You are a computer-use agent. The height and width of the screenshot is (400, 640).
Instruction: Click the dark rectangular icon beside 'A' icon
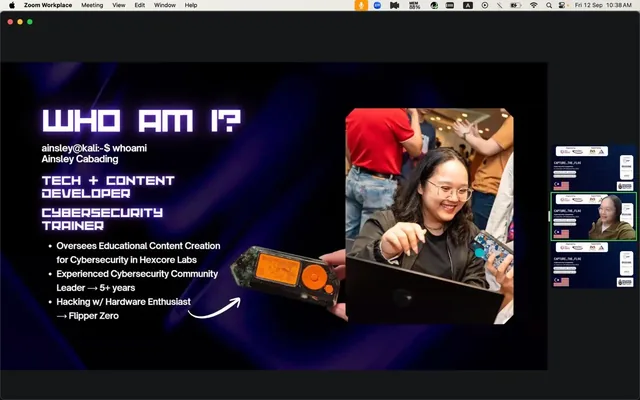(x=450, y=5)
